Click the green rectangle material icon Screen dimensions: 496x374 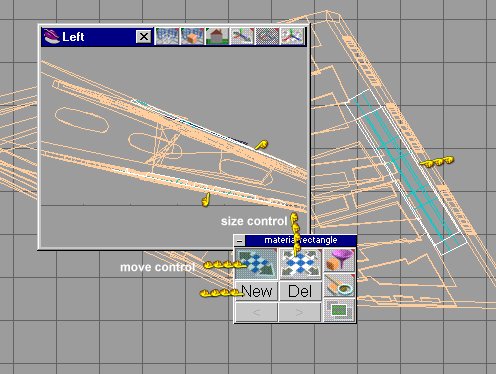(339, 310)
